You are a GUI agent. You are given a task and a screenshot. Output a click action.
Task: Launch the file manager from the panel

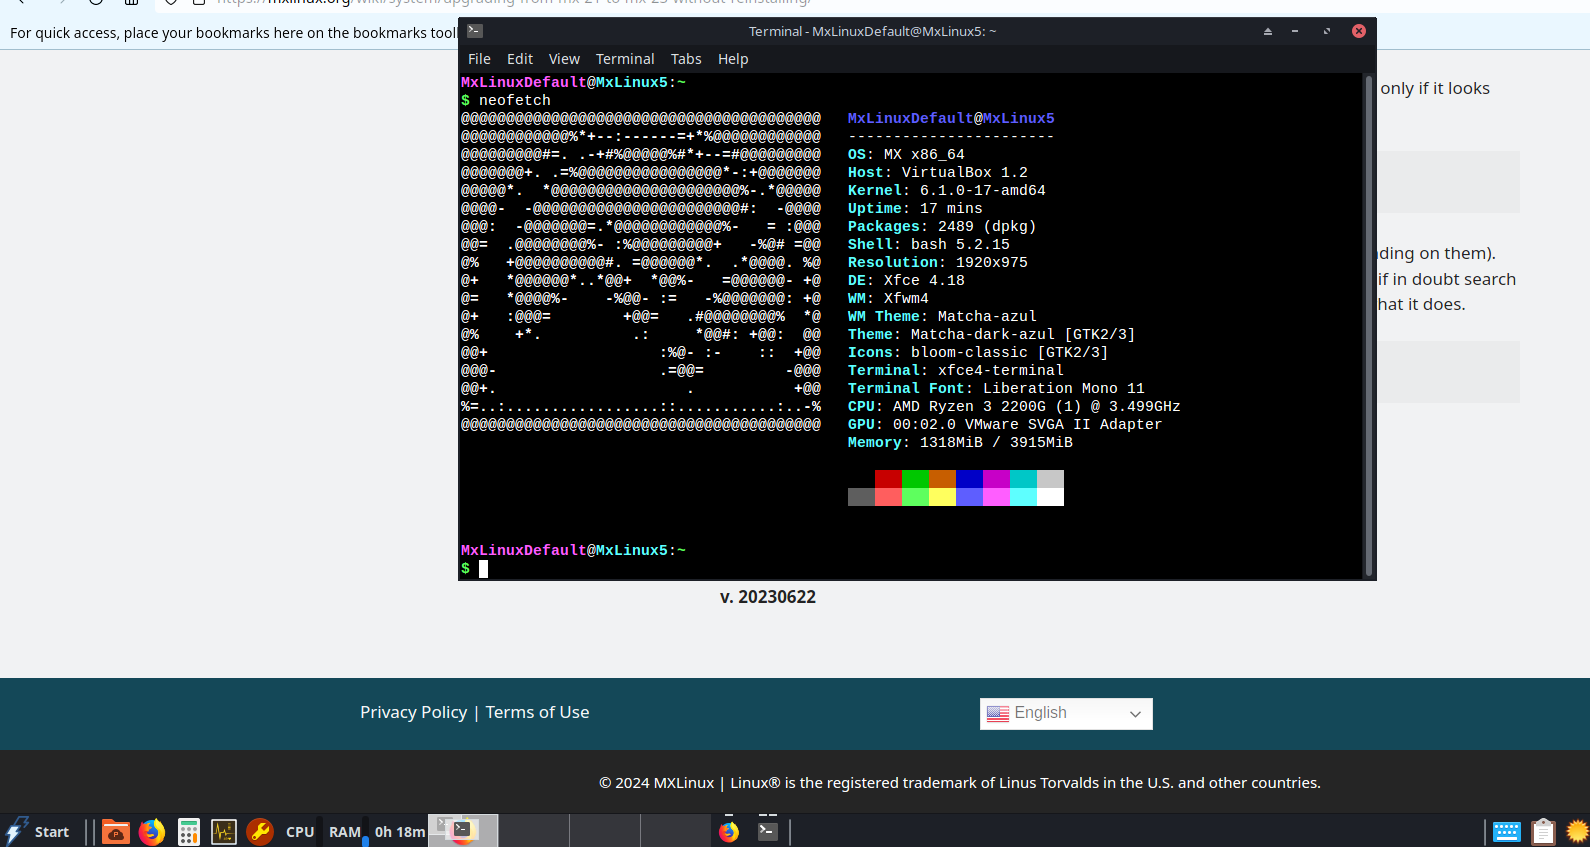[116, 831]
